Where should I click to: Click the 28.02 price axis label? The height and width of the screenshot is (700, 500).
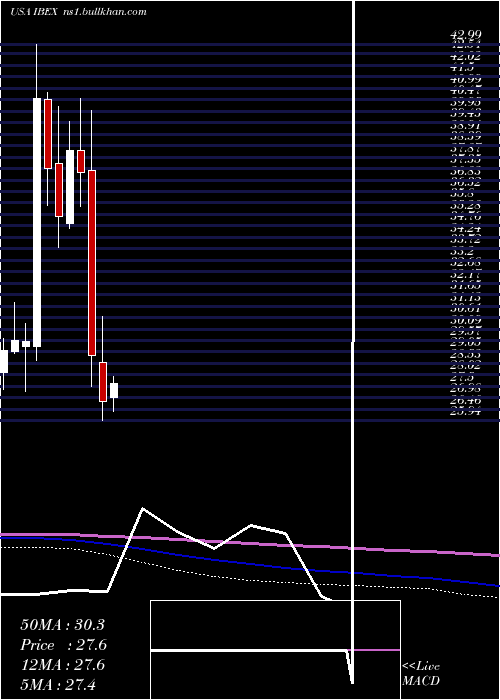pyautogui.click(x=466, y=367)
